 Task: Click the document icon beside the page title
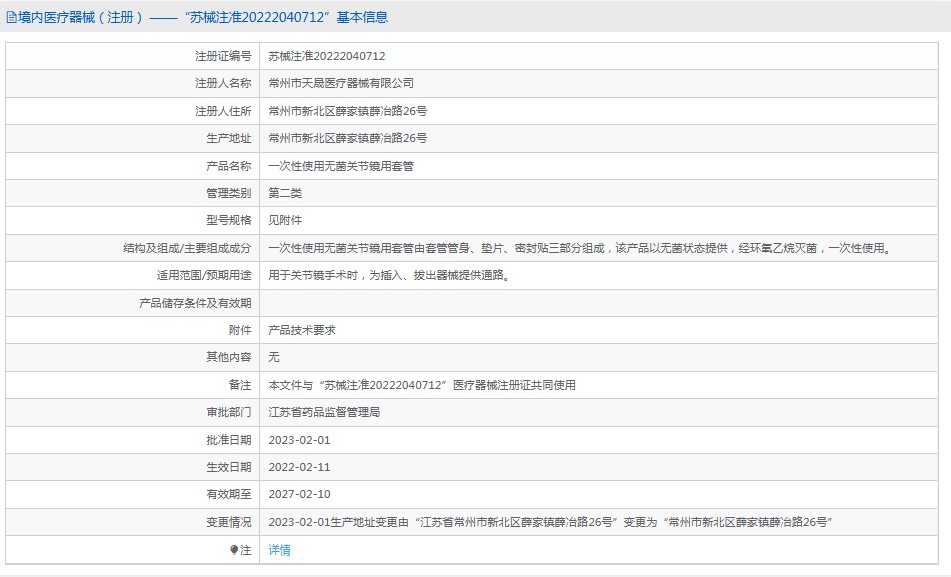(x=11, y=17)
